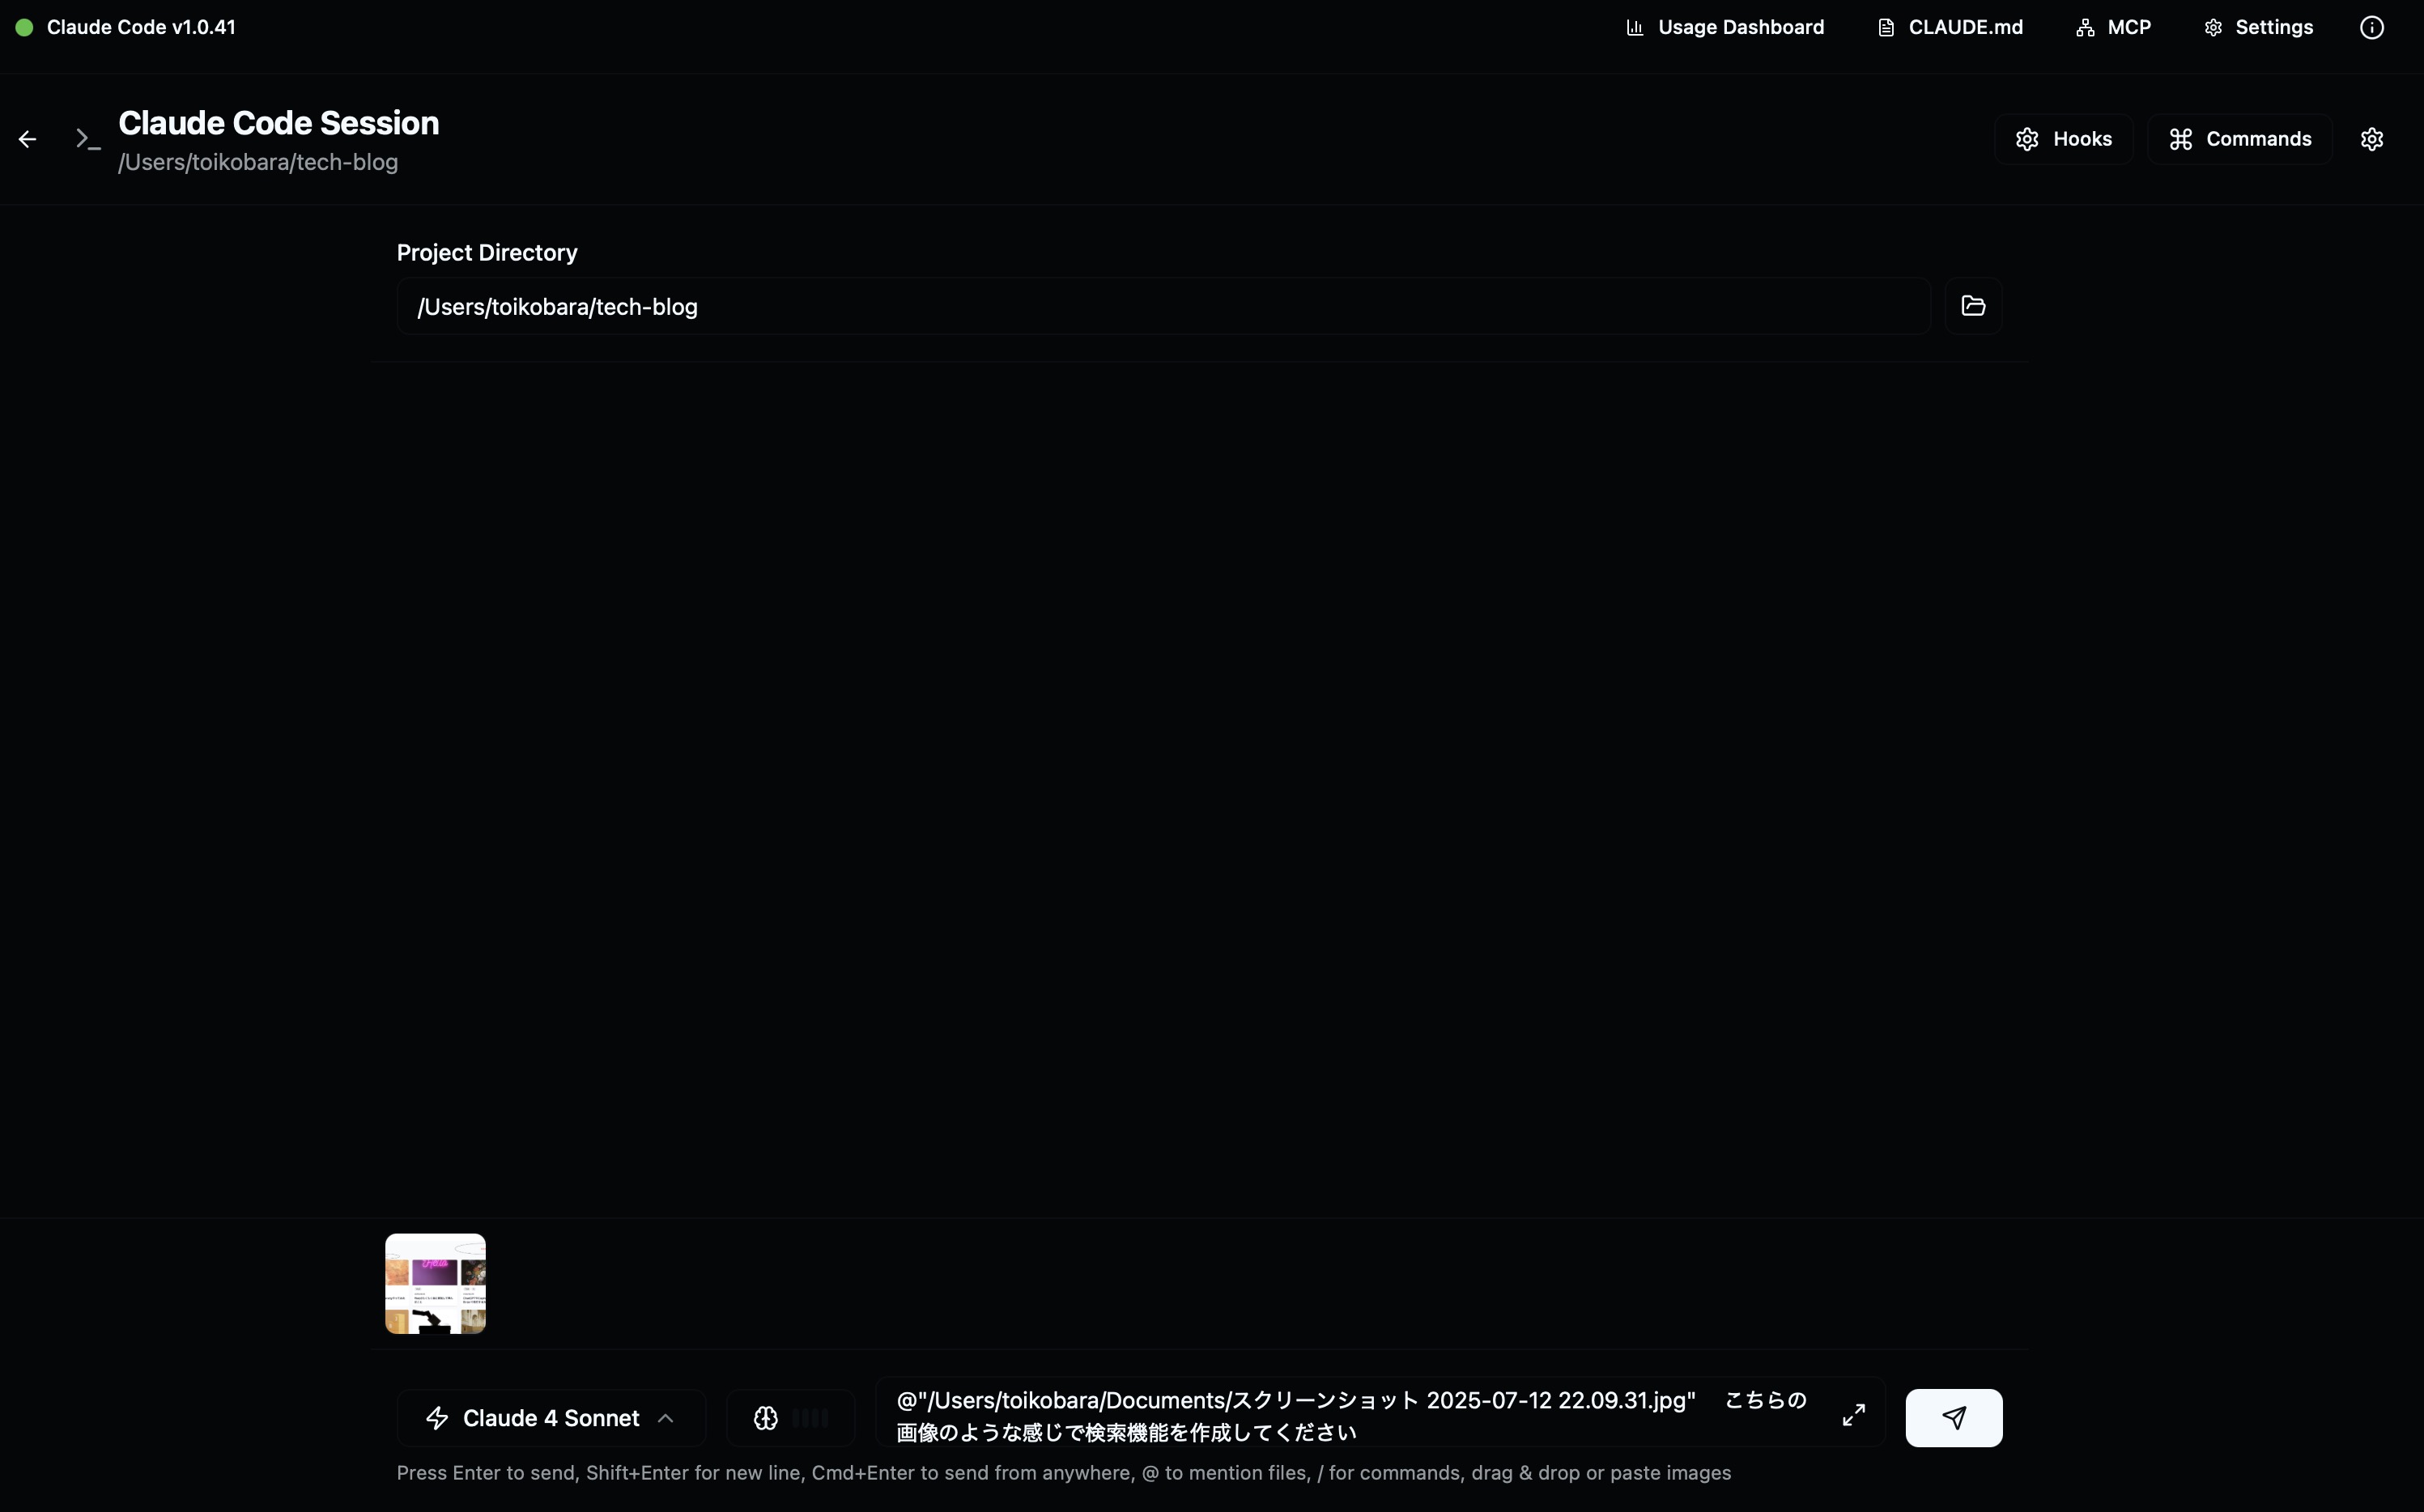Toggle thinking mode with the brain icon

click(x=766, y=1417)
